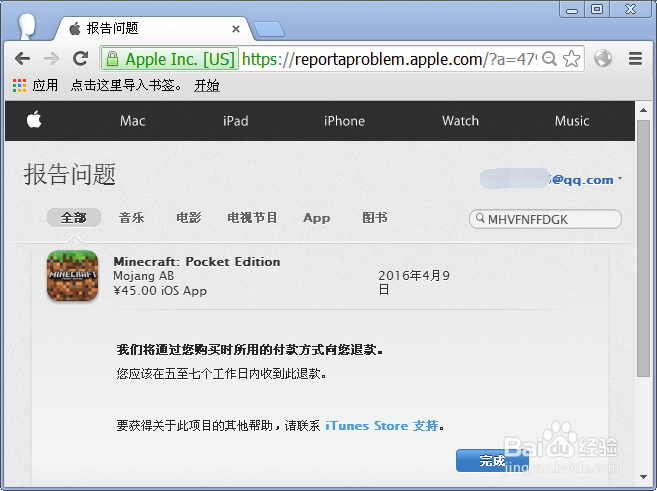
Task: Select the 报告问题 browser tab
Action: pyautogui.click(x=153, y=28)
